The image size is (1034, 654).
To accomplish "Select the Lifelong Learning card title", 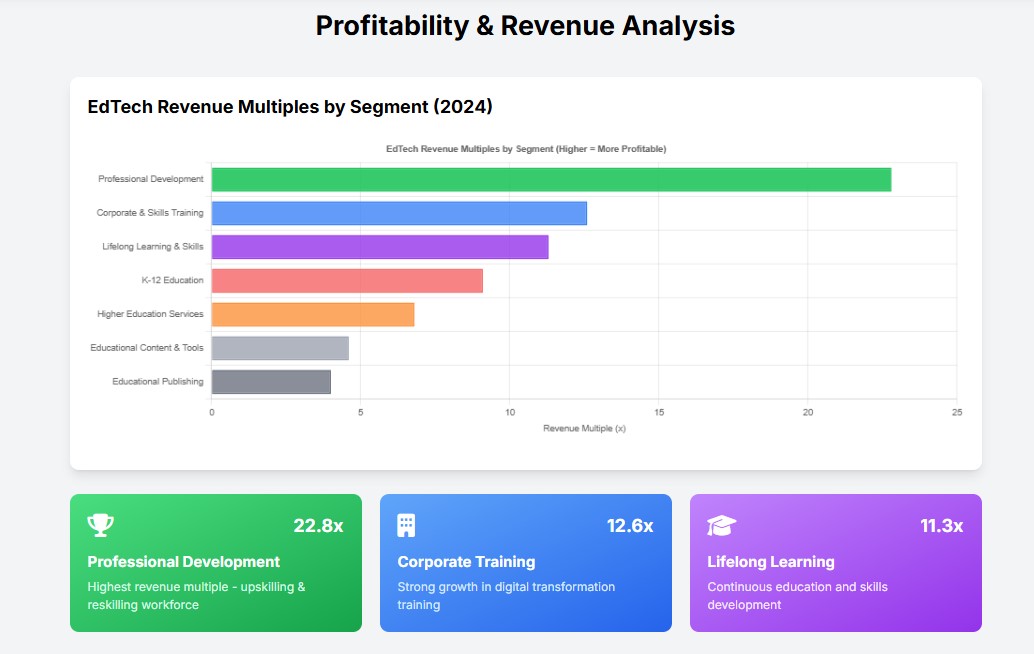I will coord(770,562).
